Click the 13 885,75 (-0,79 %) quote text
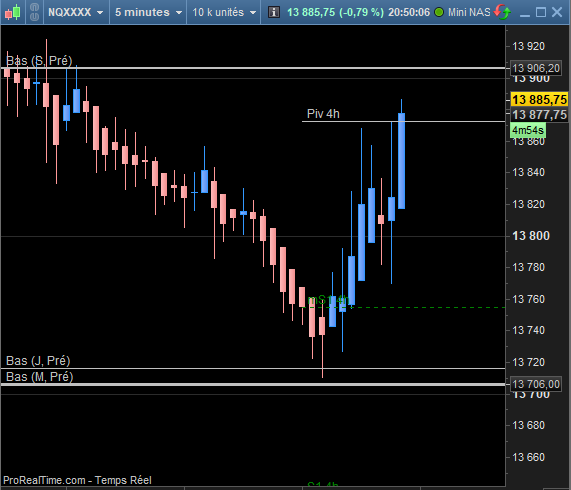 (335, 12)
